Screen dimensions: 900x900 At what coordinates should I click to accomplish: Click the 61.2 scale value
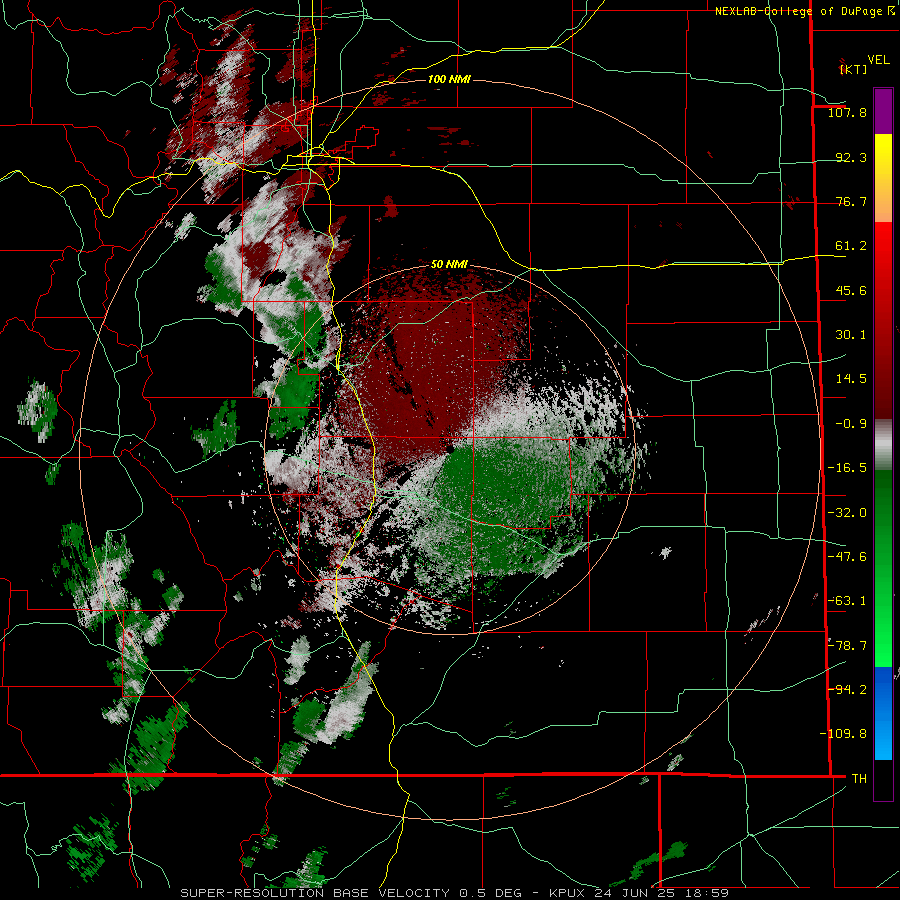click(851, 246)
